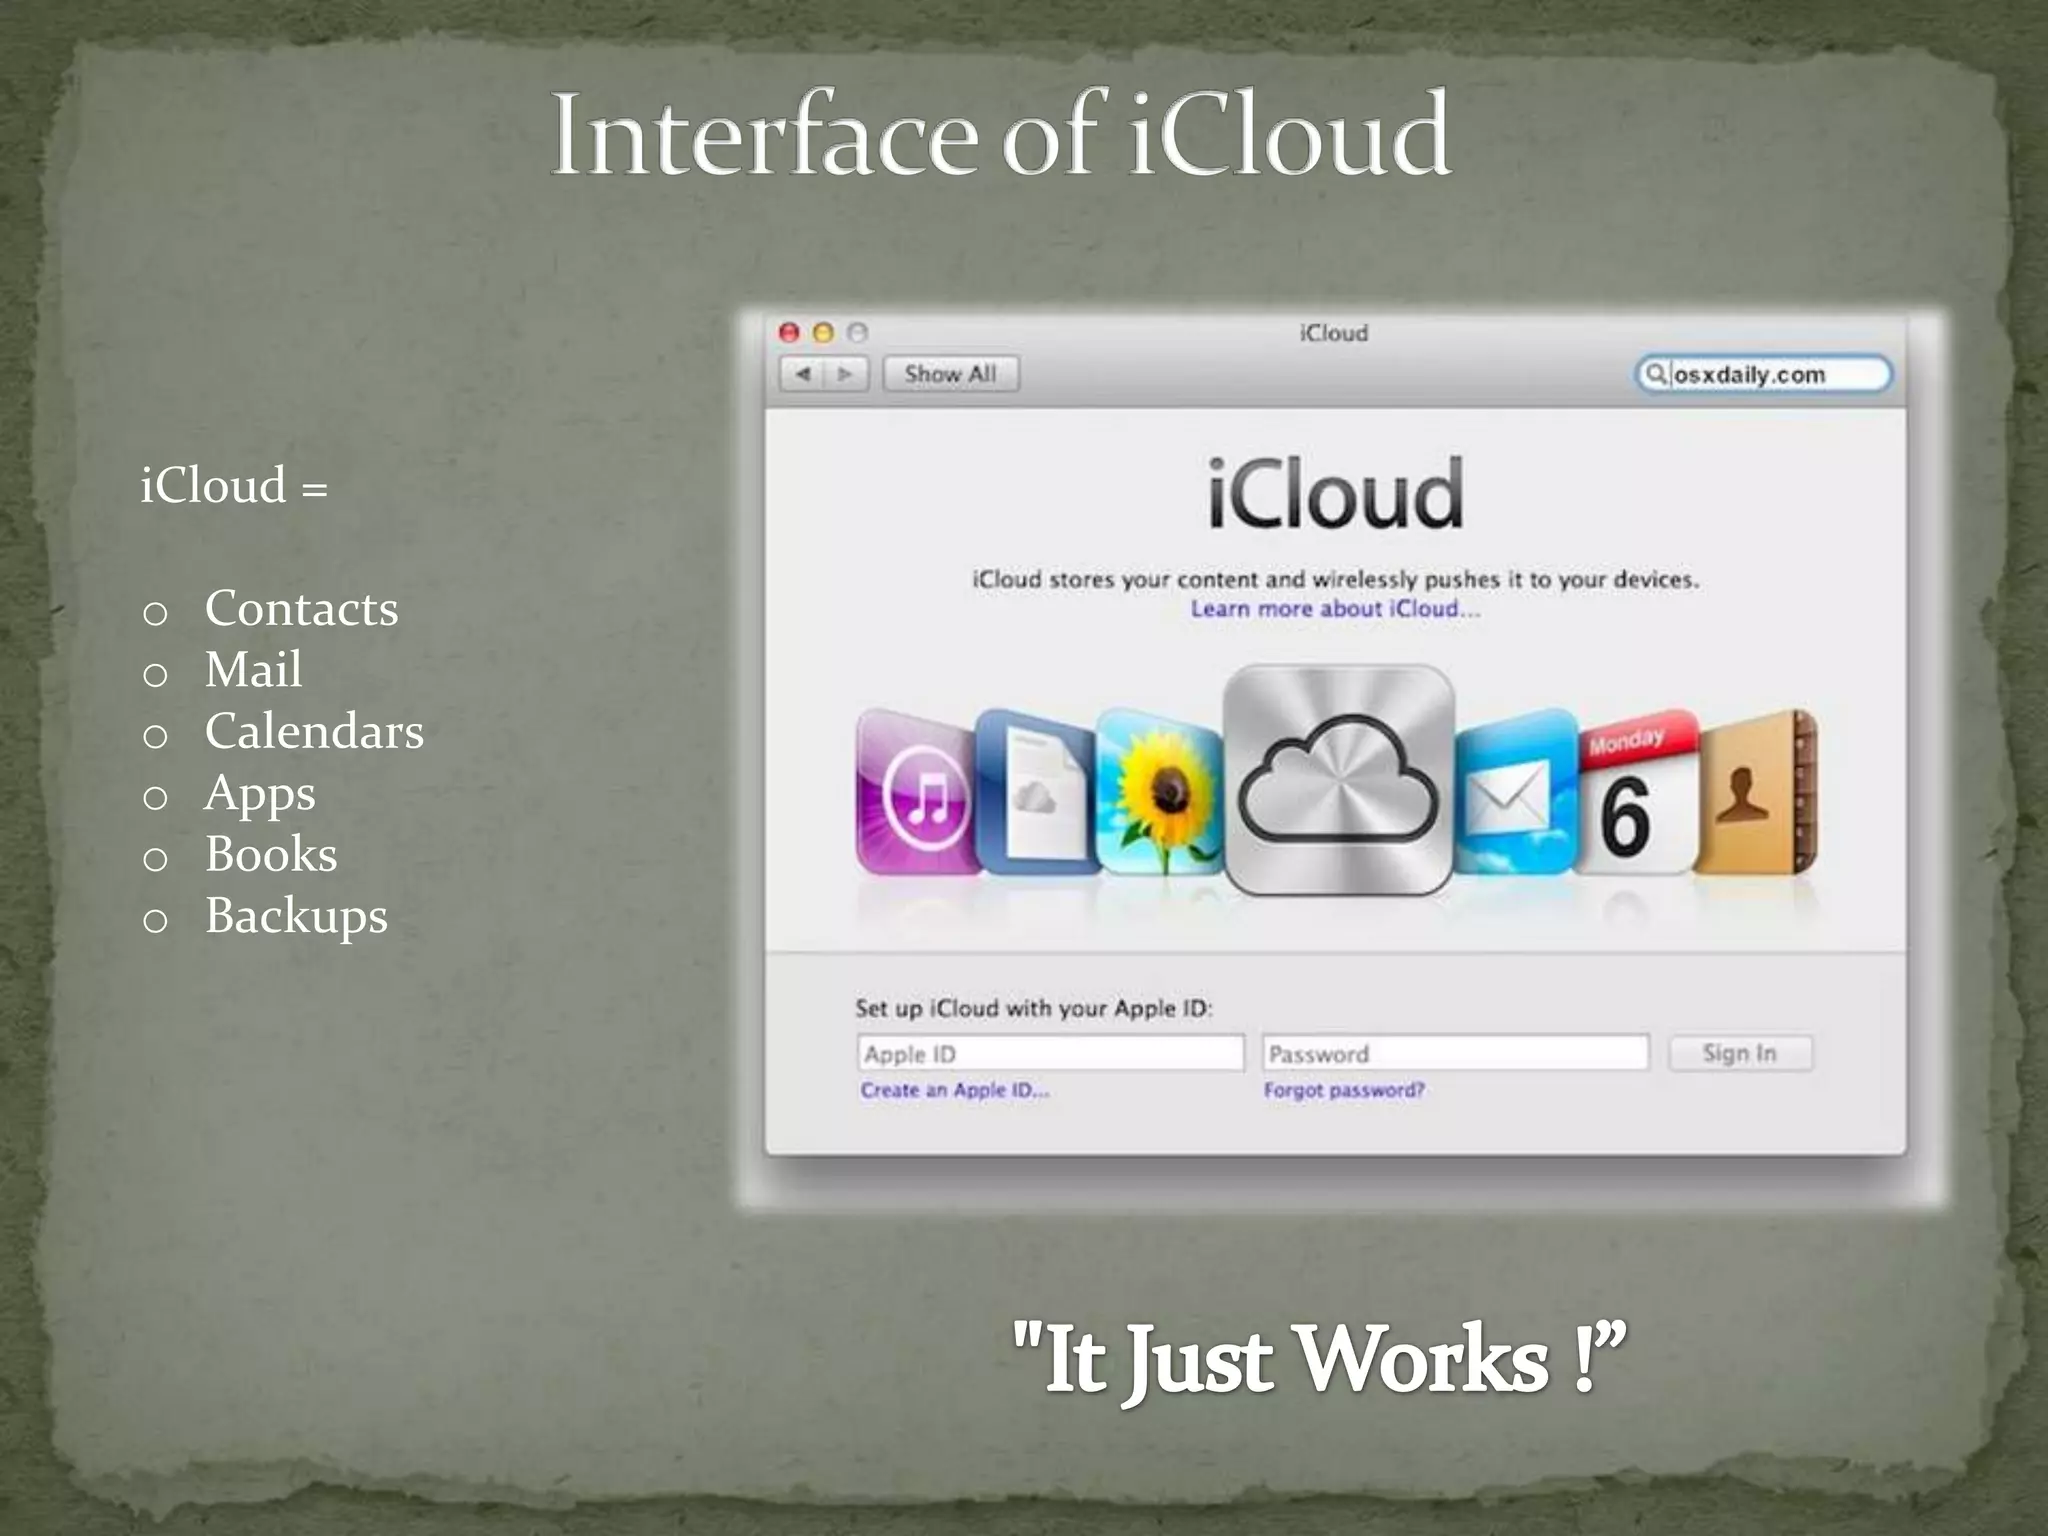This screenshot has width=2048, height=1536.
Task: Click the iTunes music icon
Action: [x=916, y=792]
